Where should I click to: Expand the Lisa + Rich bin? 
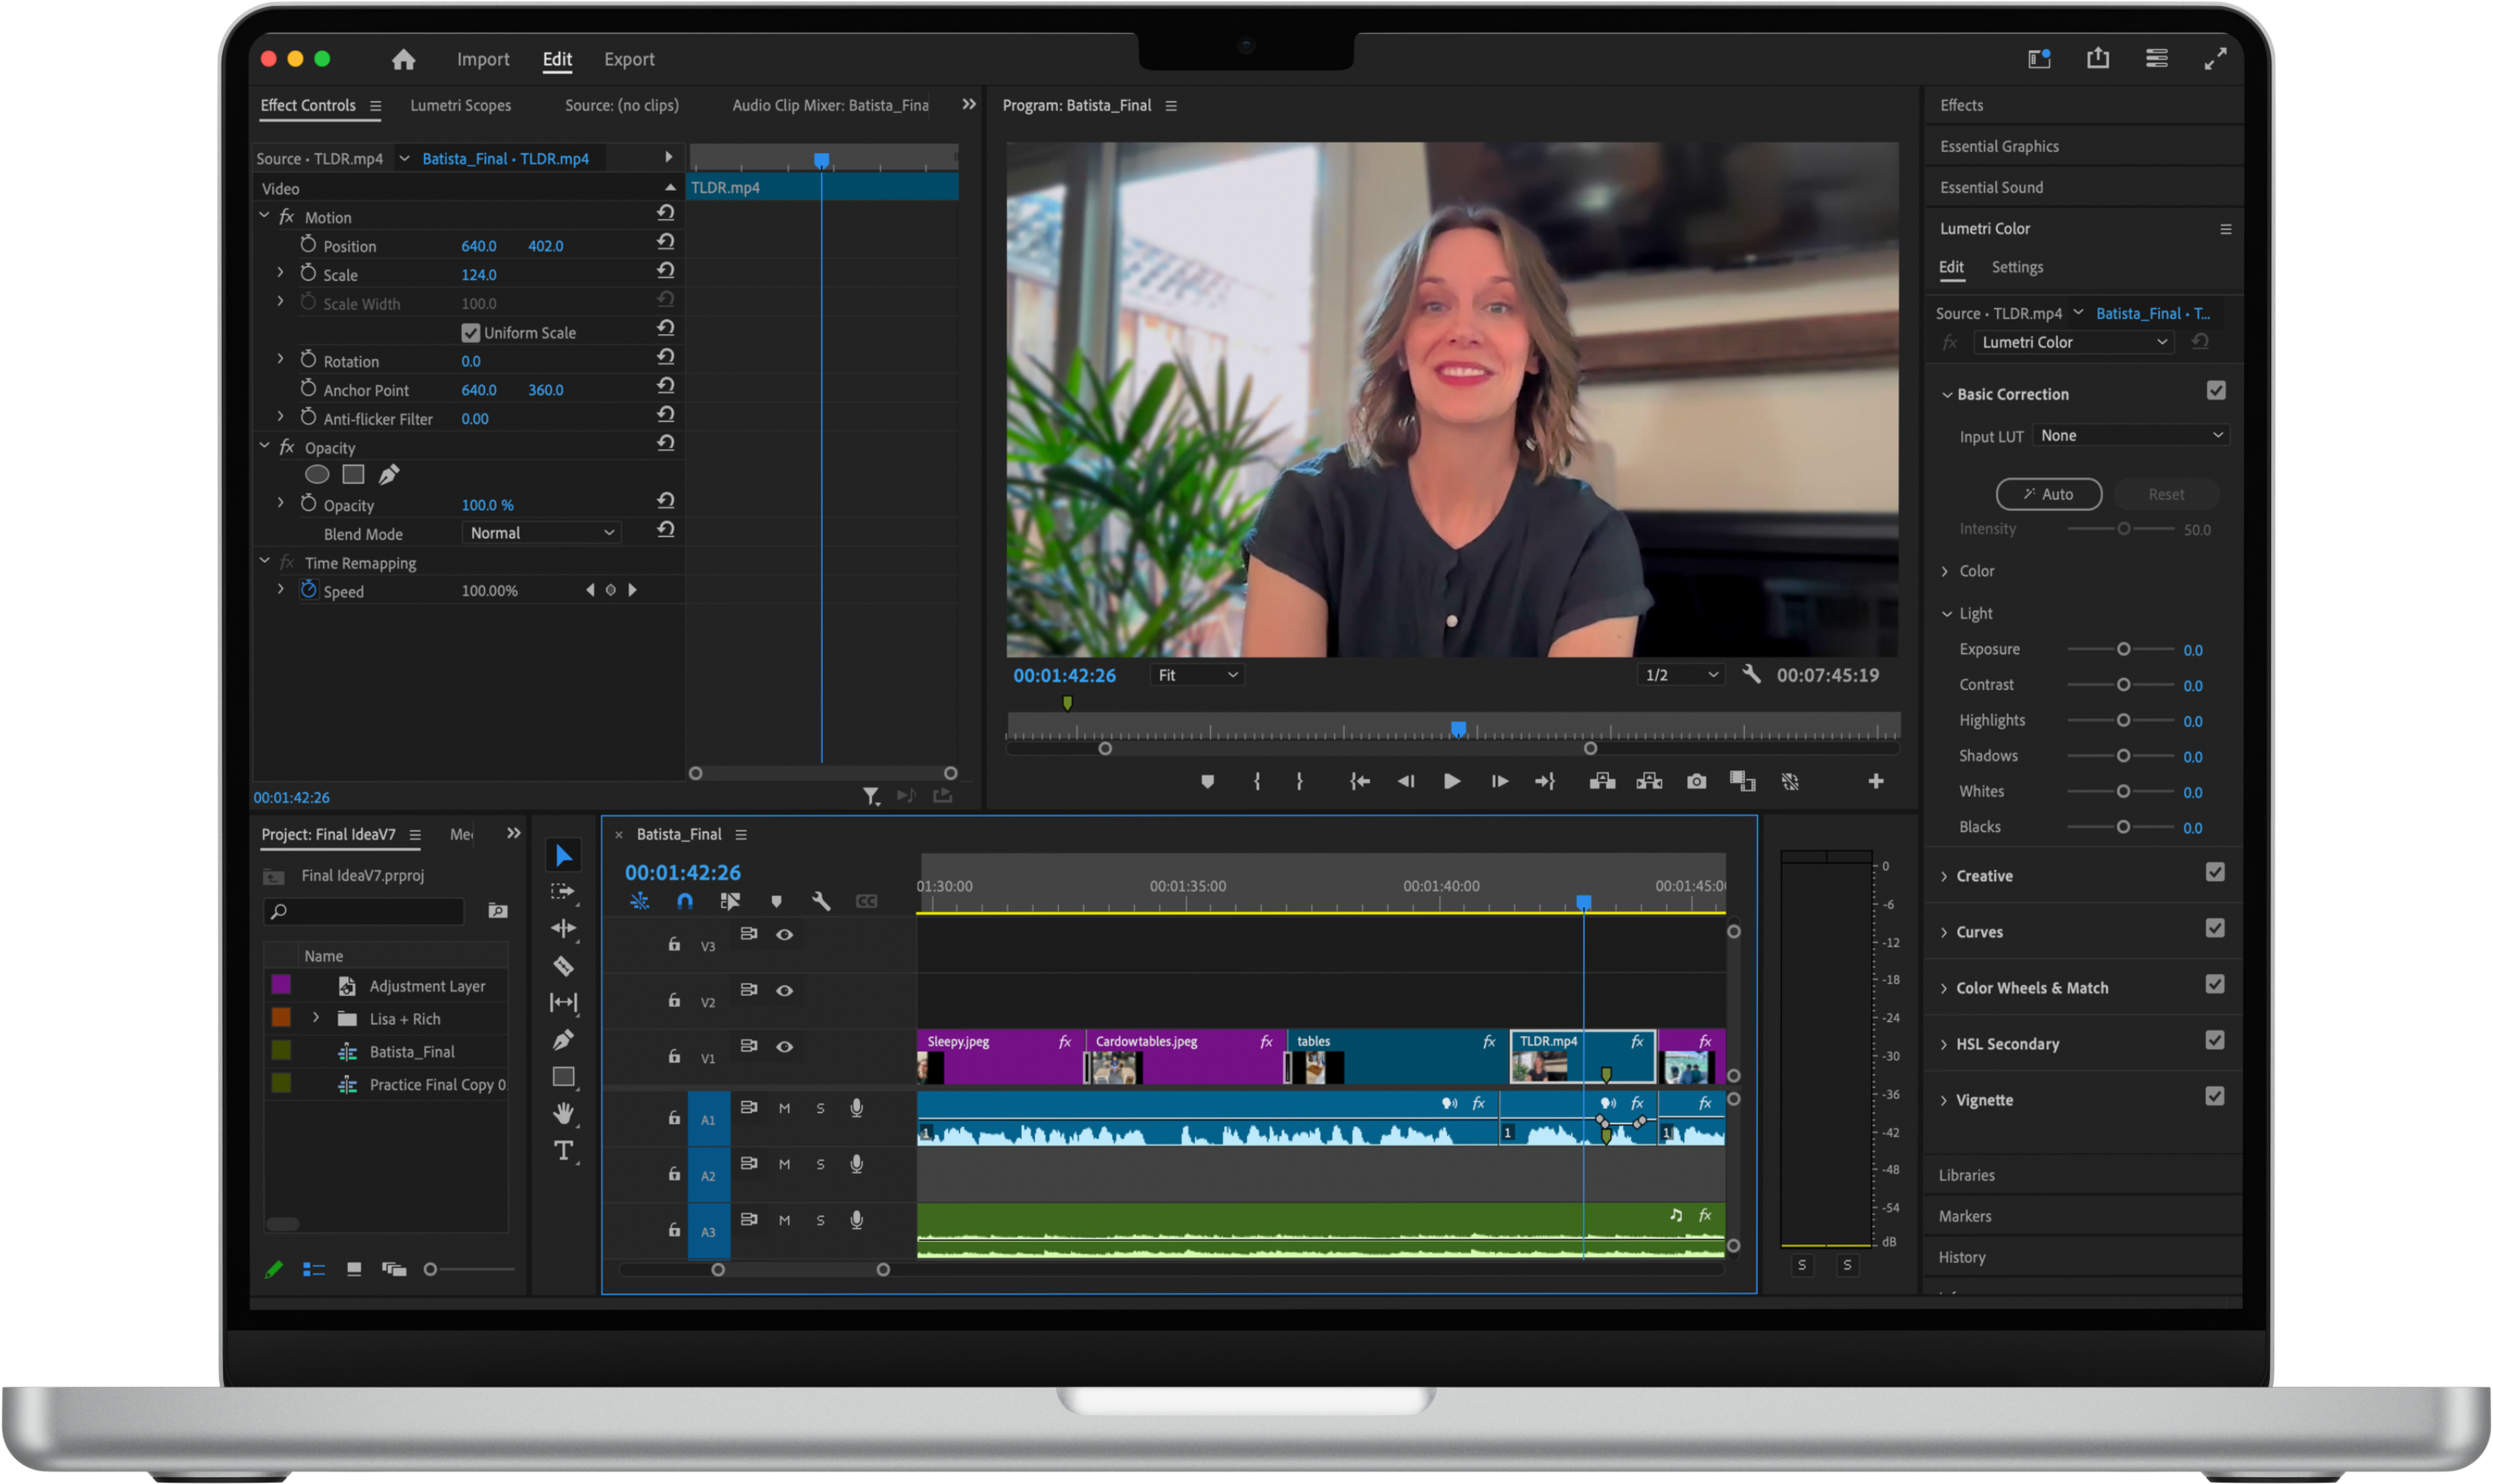pos(316,1018)
